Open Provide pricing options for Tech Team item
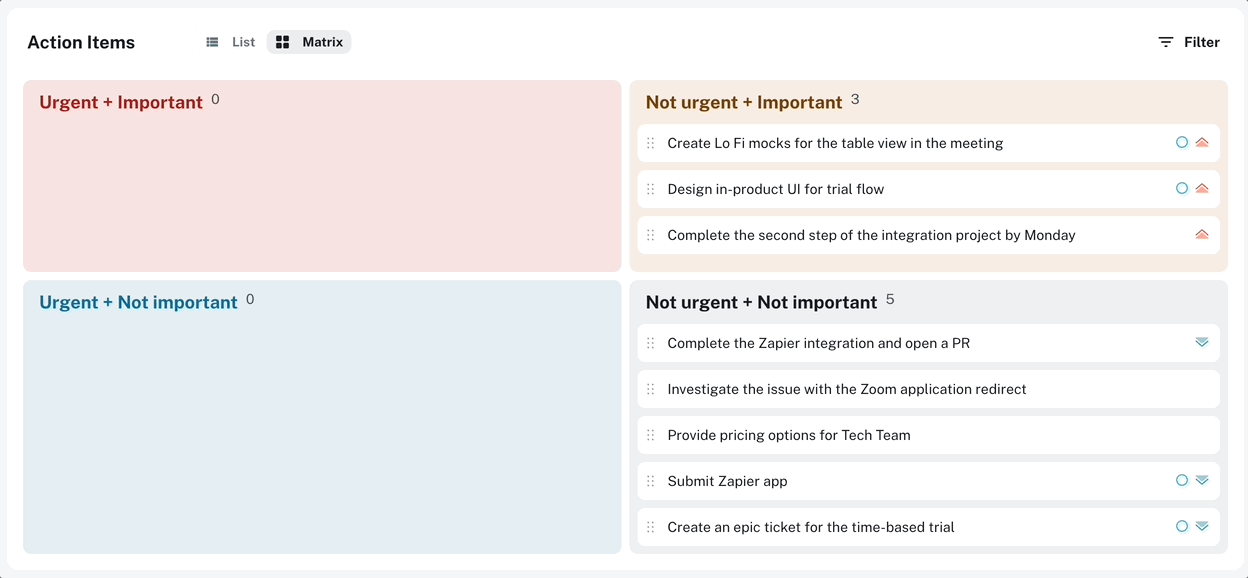Screen dimensions: 1248x578 point(928,435)
